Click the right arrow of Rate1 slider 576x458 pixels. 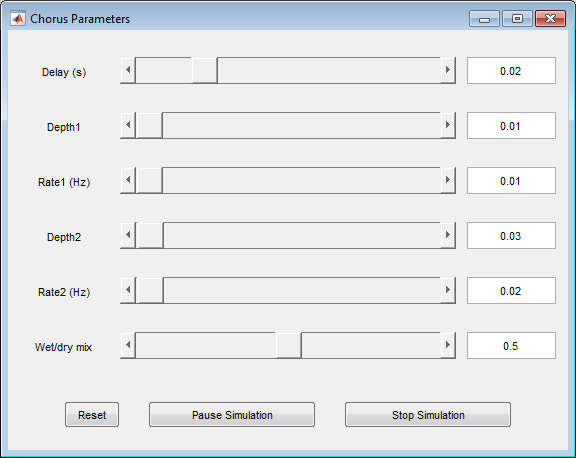pyautogui.click(x=448, y=180)
